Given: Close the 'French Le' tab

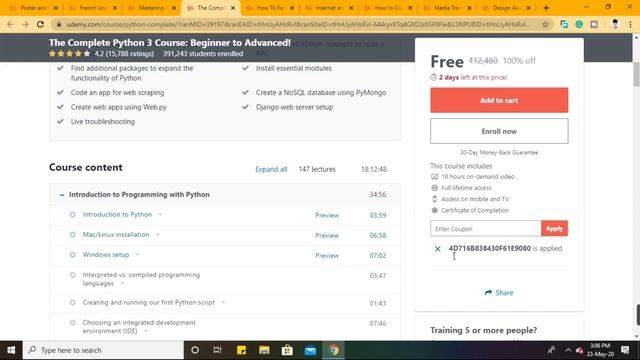Looking at the screenshot, I should 115,8.
